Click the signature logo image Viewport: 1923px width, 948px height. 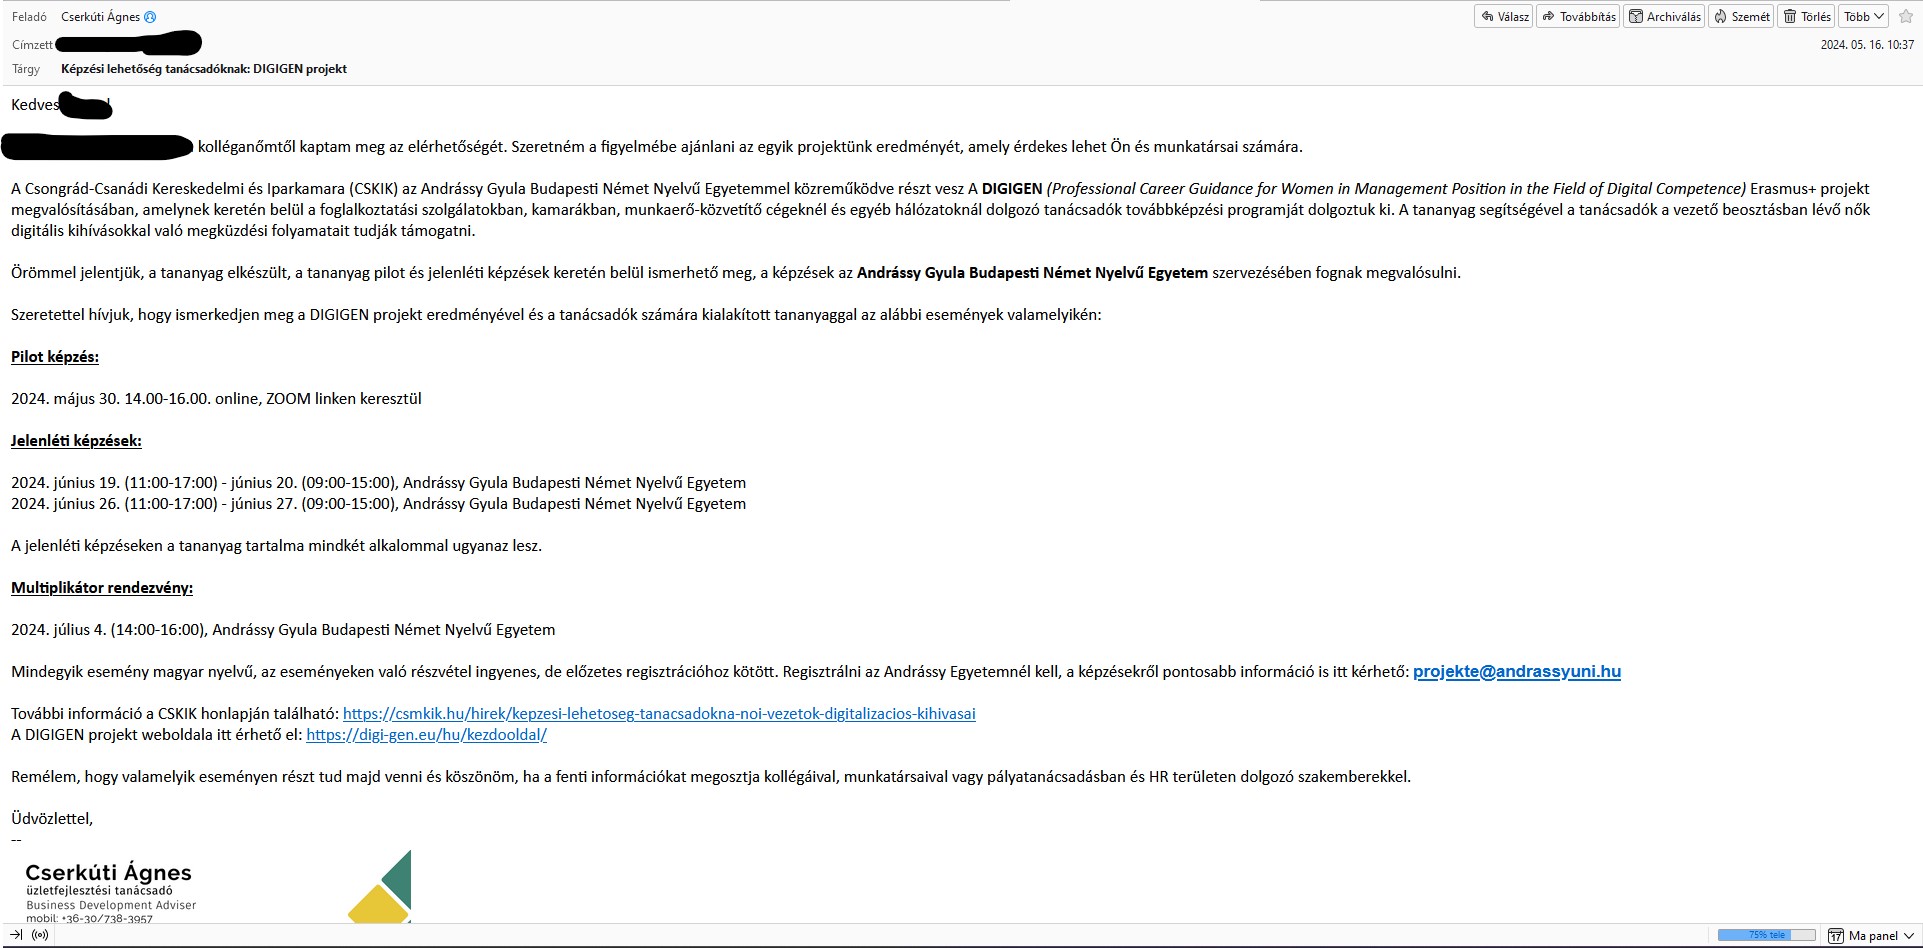[x=380, y=886]
